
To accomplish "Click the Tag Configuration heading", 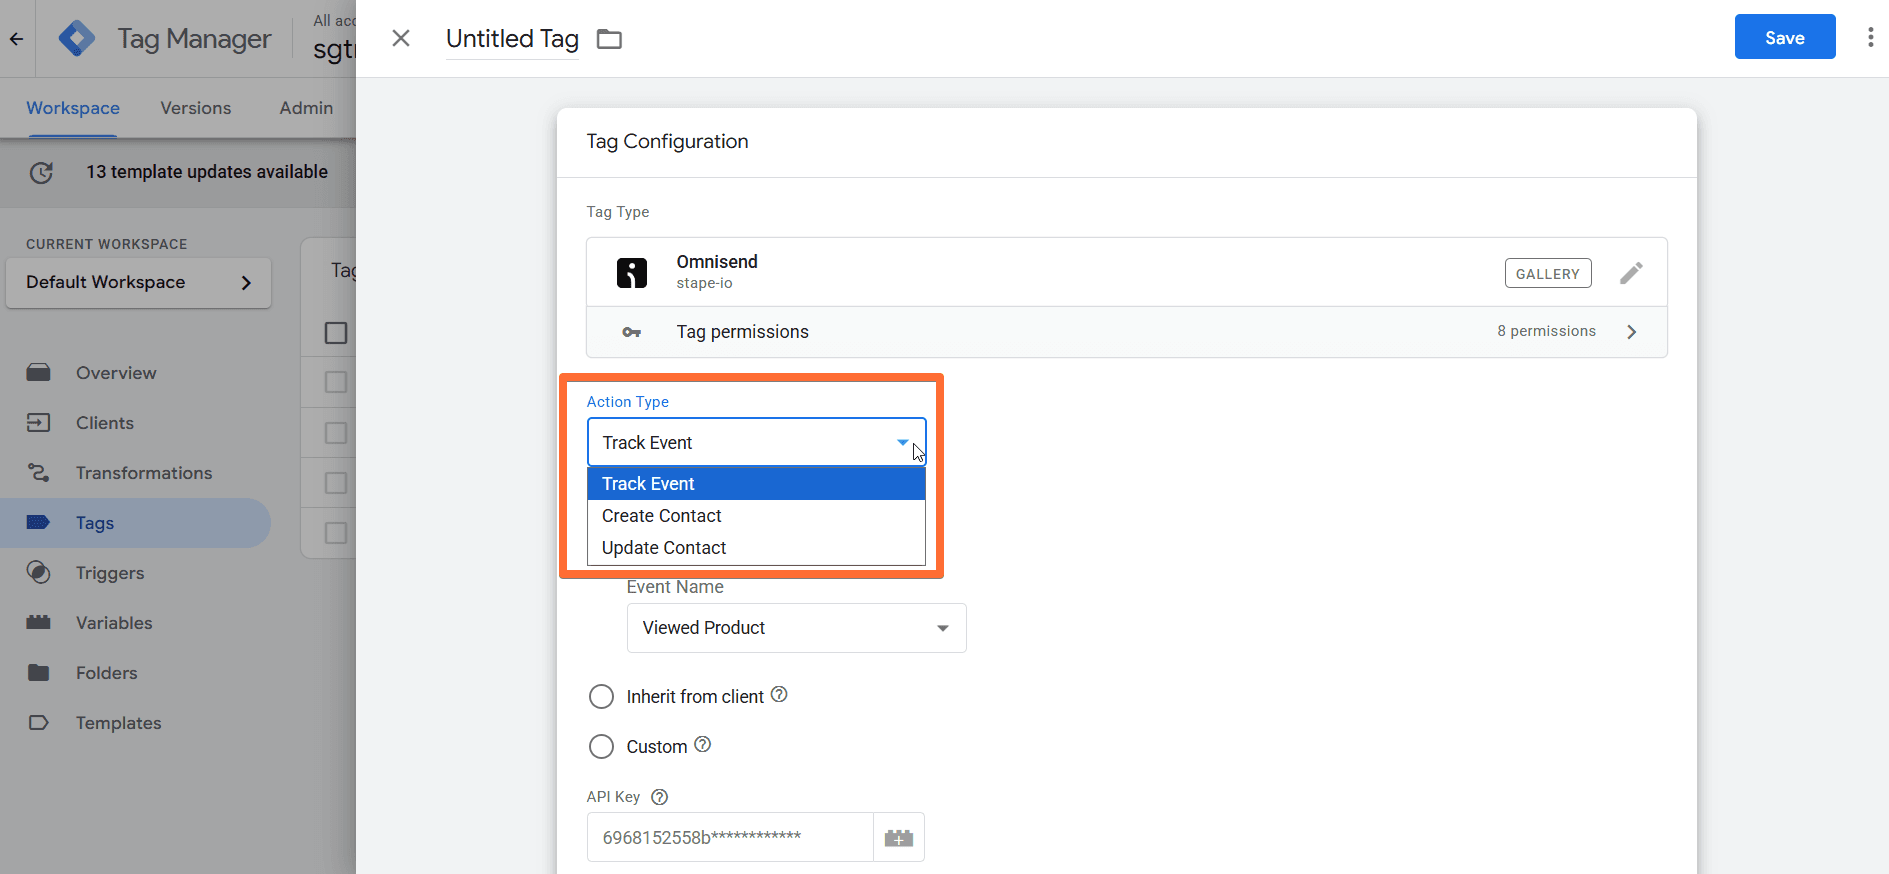I will [667, 142].
